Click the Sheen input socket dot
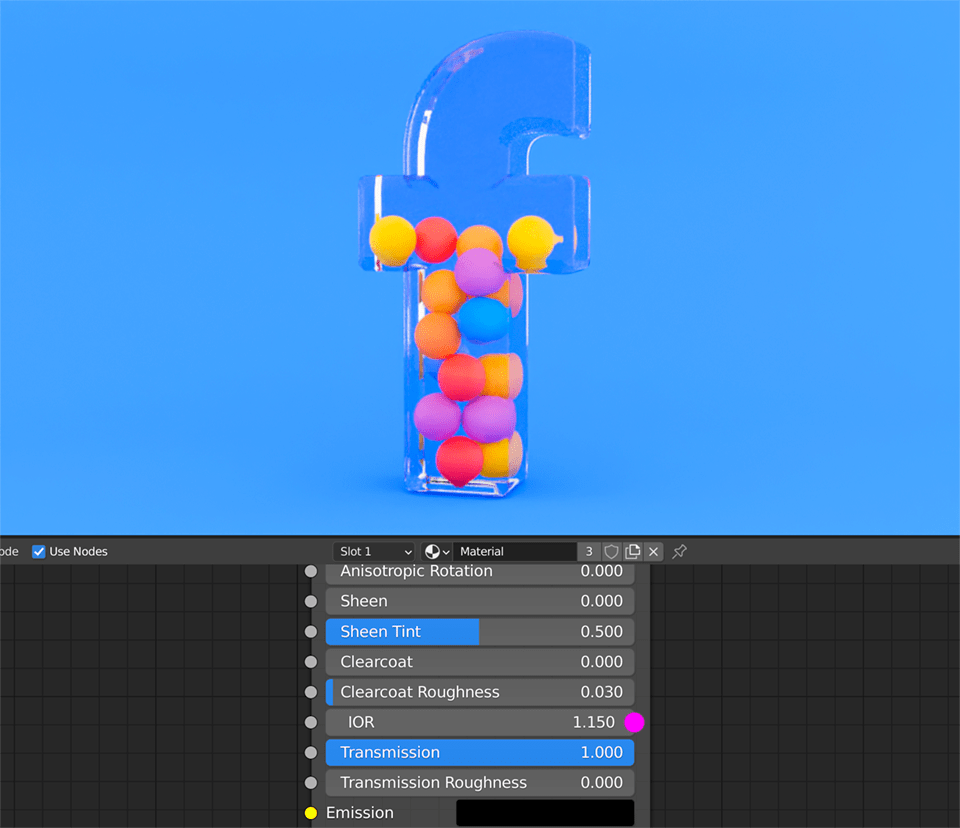 coord(310,601)
